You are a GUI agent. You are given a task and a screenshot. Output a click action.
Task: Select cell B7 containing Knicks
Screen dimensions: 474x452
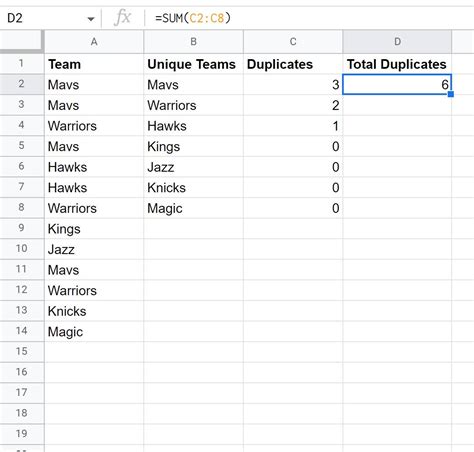(x=193, y=188)
